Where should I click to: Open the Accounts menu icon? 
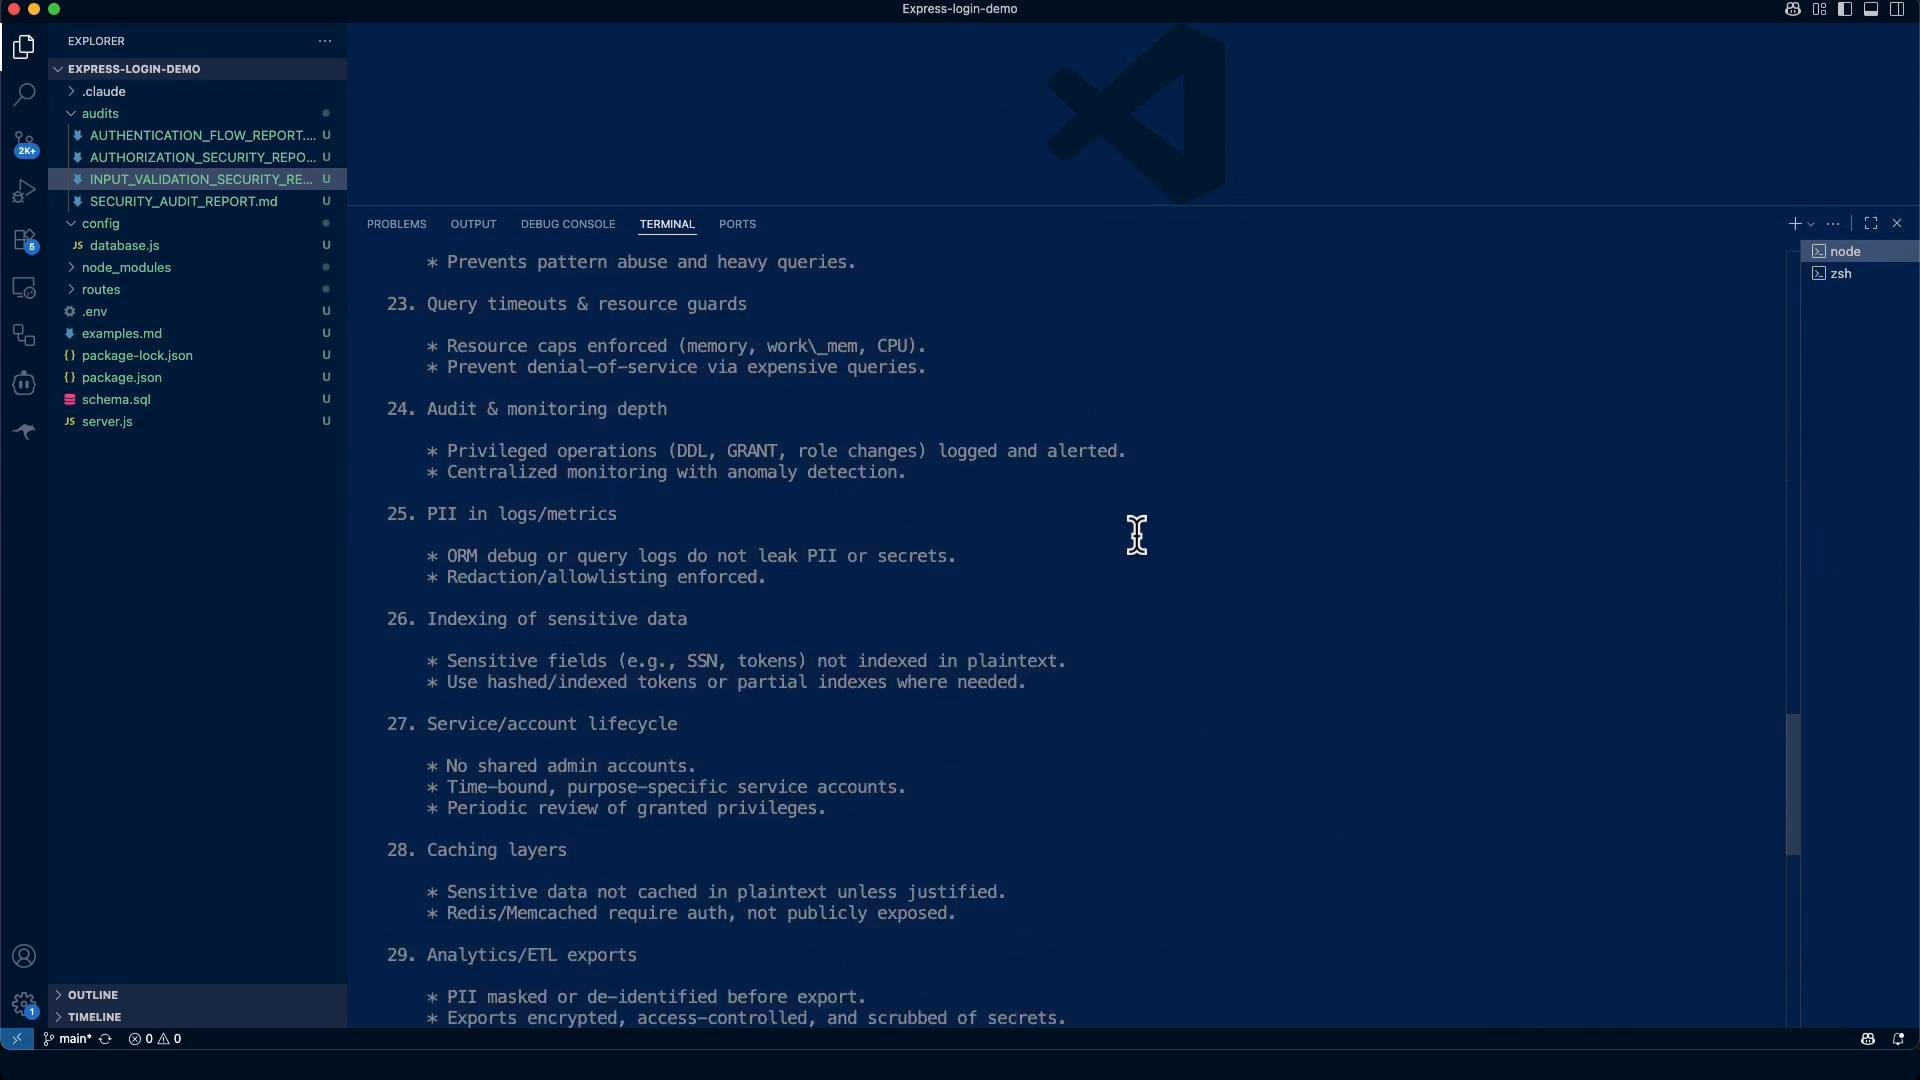[x=24, y=957]
